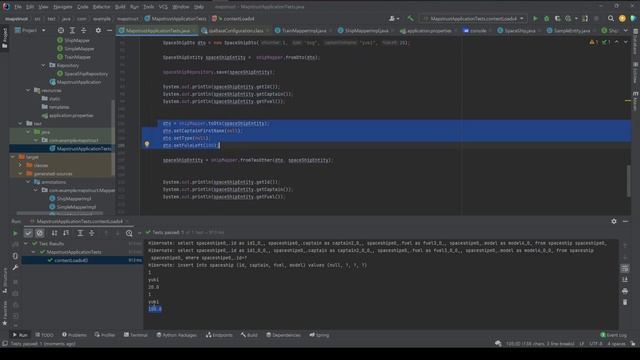Viewport: 640px width, 360px height.
Task: Open the Event Log
Action: point(613,335)
